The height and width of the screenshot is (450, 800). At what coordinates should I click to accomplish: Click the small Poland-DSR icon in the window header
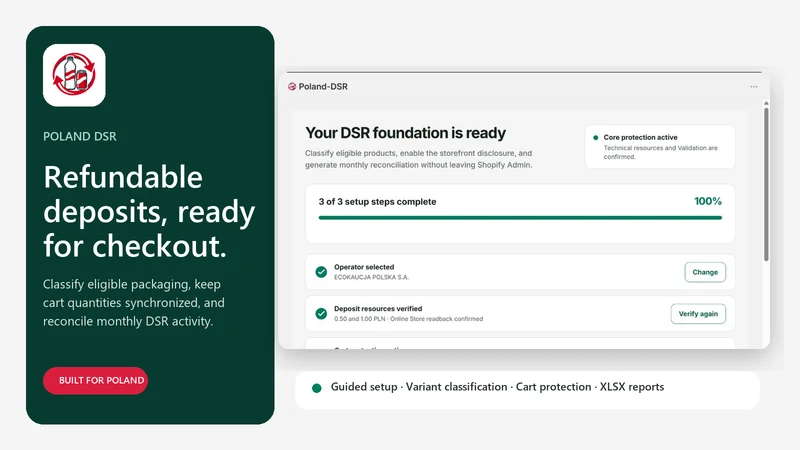pyautogui.click(x=292, y=87)
